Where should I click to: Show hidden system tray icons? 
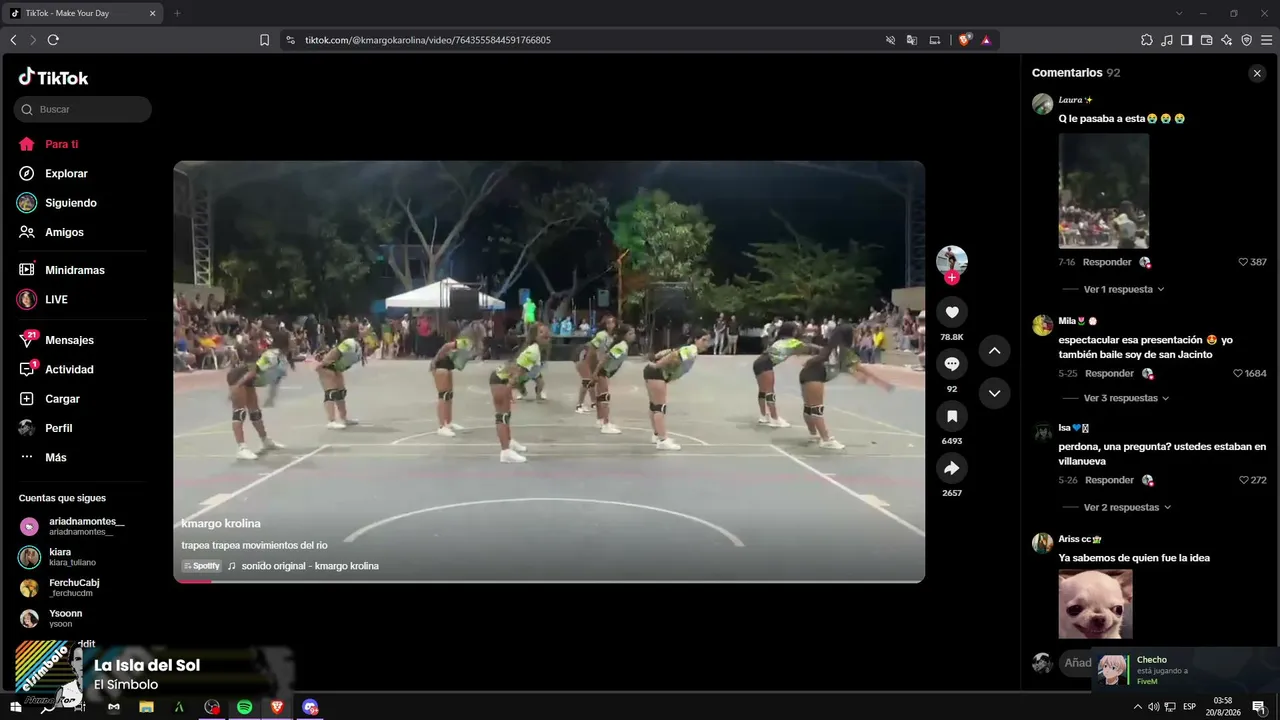pyautogui.click(x=1137, y=707)
